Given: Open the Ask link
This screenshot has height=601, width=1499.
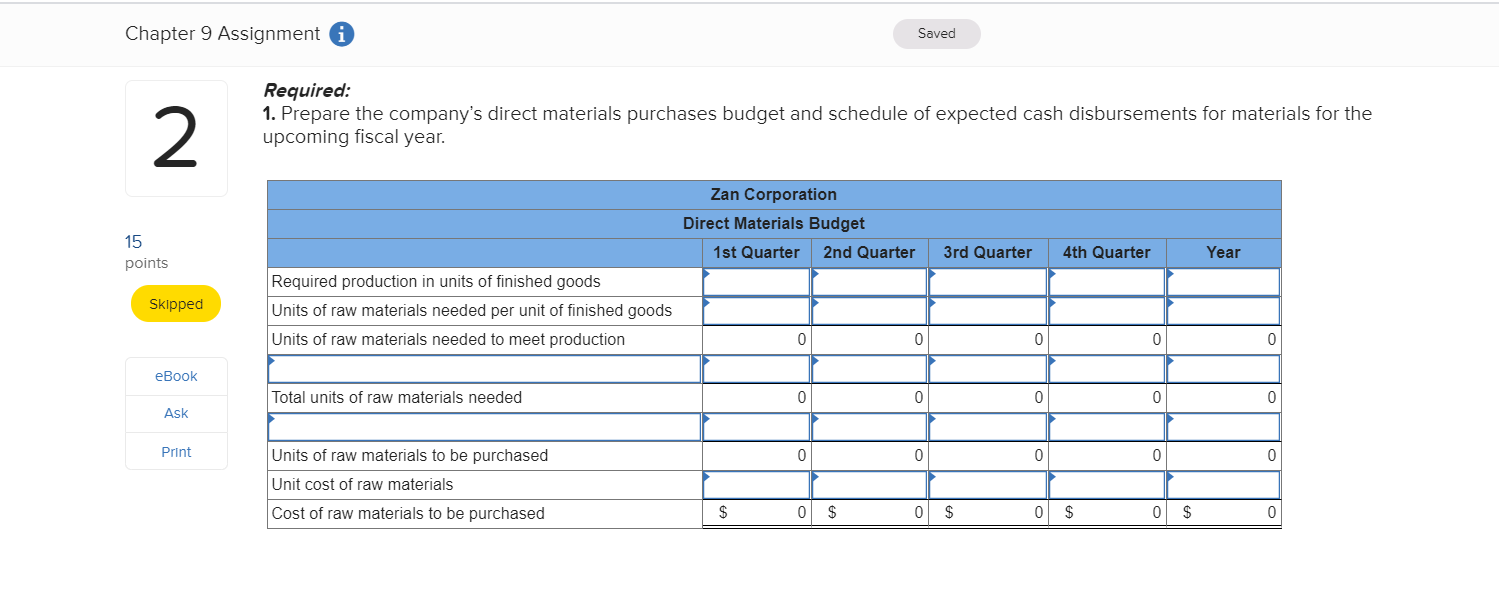Looking at the screenshot, I should pos(176,413).
